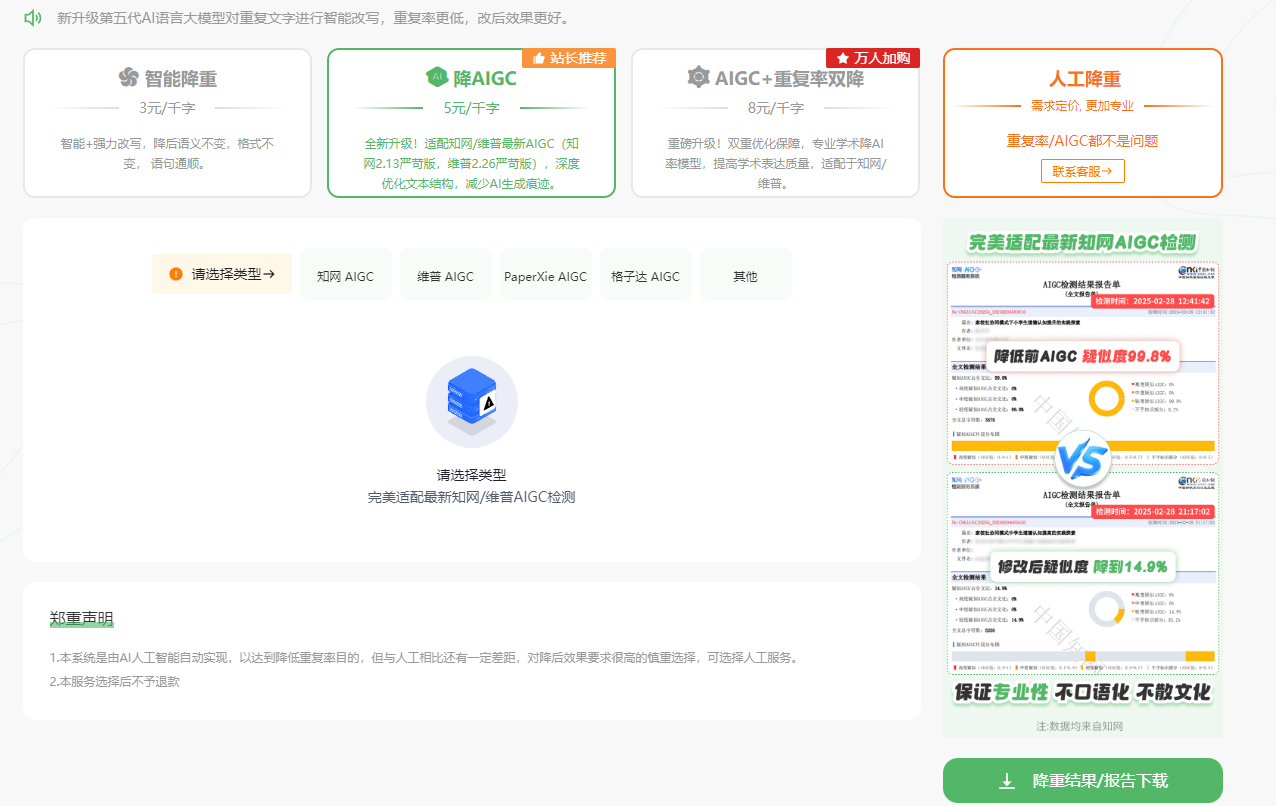Click the green AI hexagon icon

click(436, 77)
